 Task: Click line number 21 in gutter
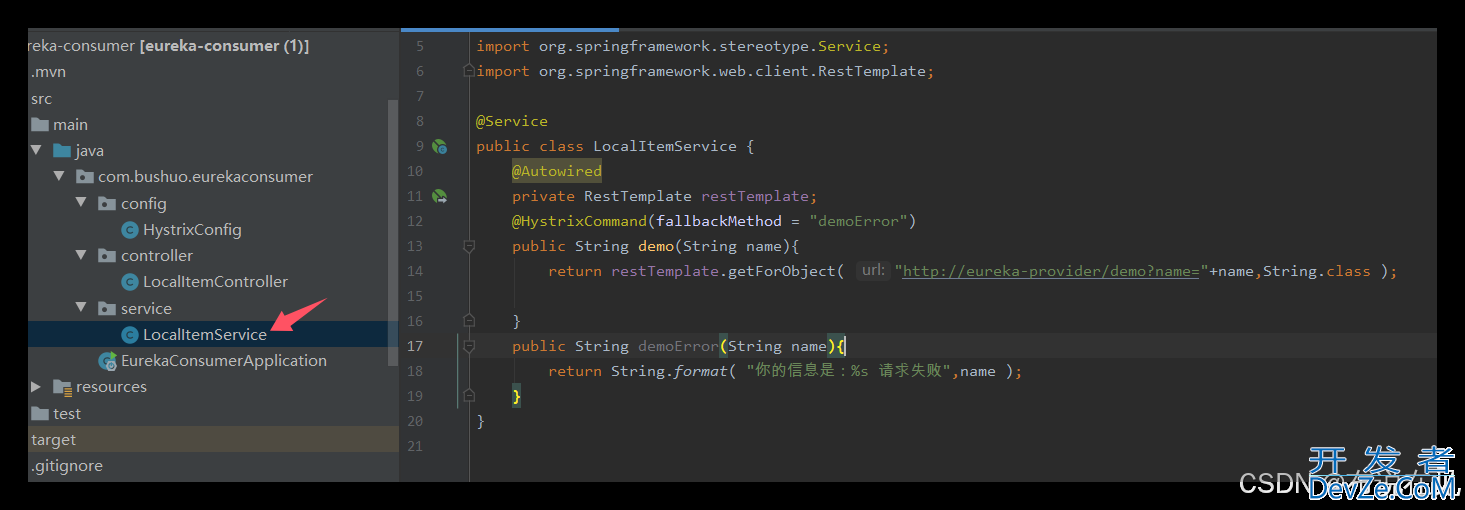[415, 446]
